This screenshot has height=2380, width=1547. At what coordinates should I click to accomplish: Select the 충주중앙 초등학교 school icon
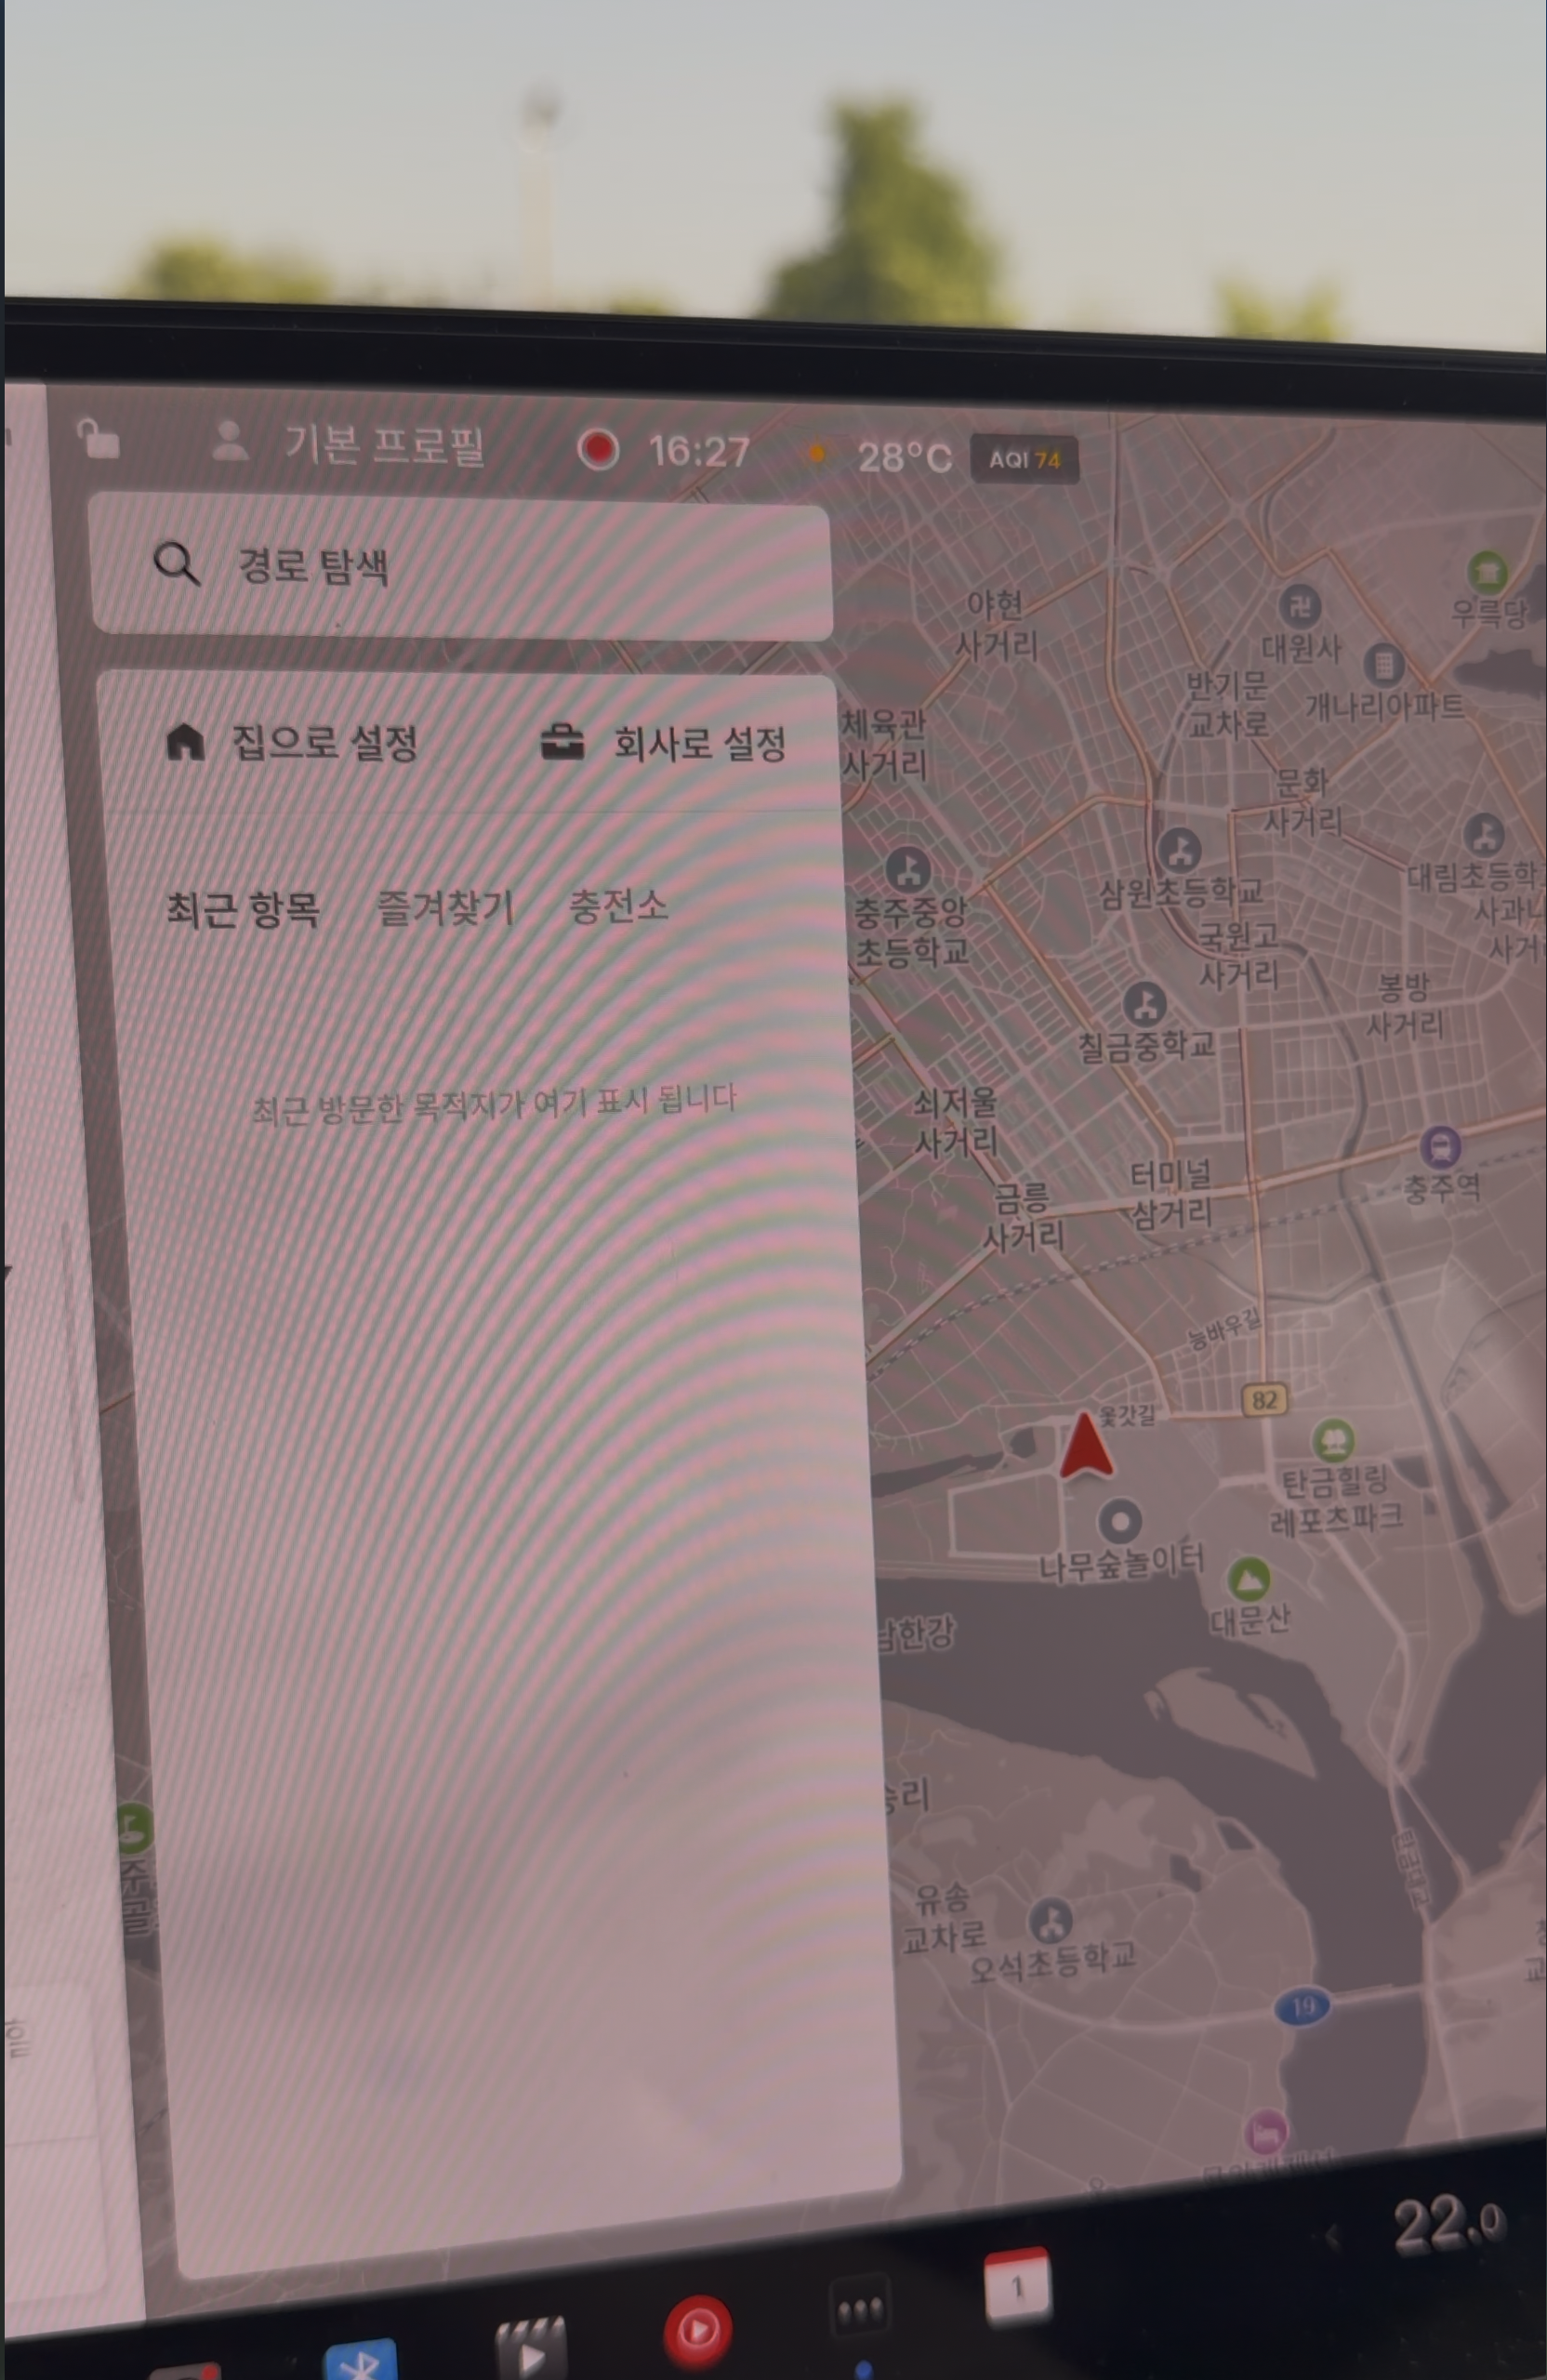pyautogui.click(x=907, y=870)
